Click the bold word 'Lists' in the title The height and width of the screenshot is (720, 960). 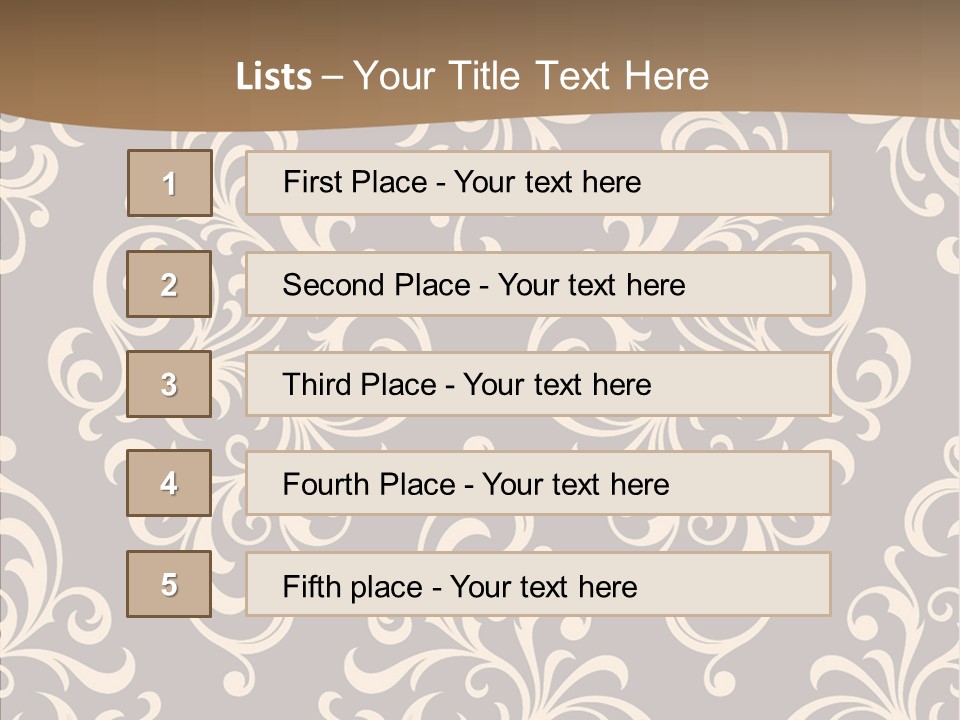click(274, 77)
